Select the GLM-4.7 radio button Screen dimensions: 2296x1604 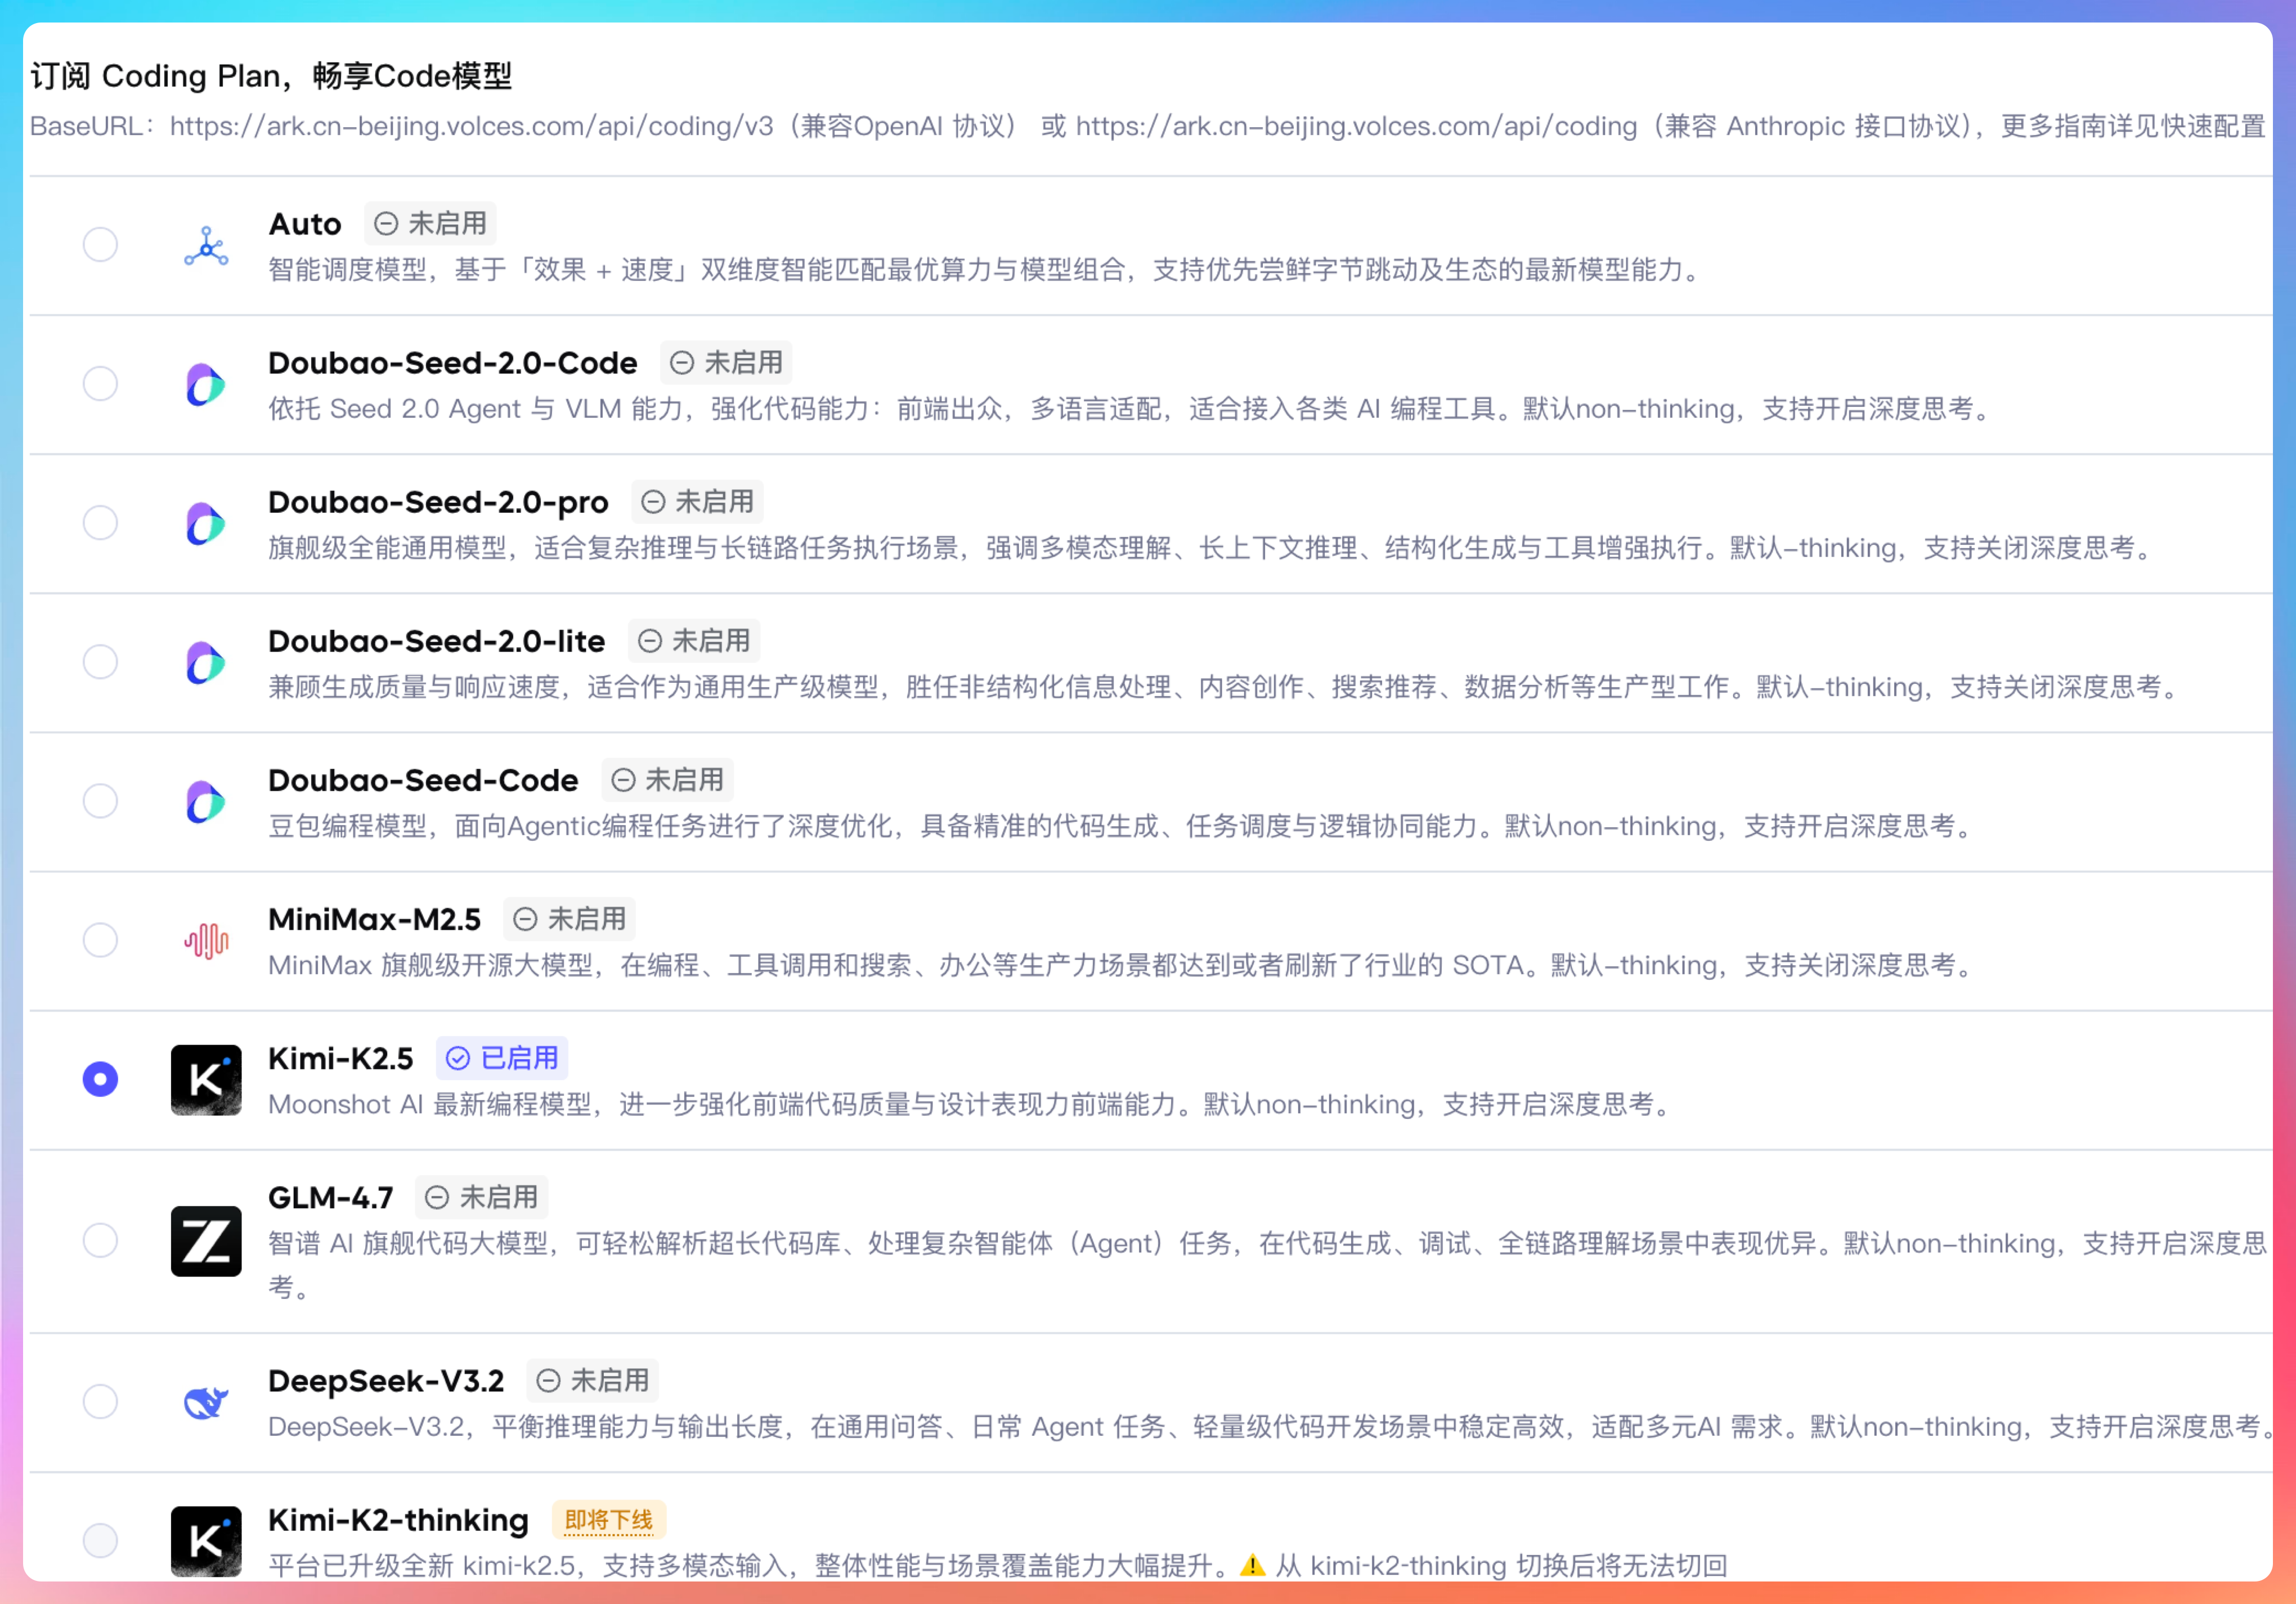100,1240
